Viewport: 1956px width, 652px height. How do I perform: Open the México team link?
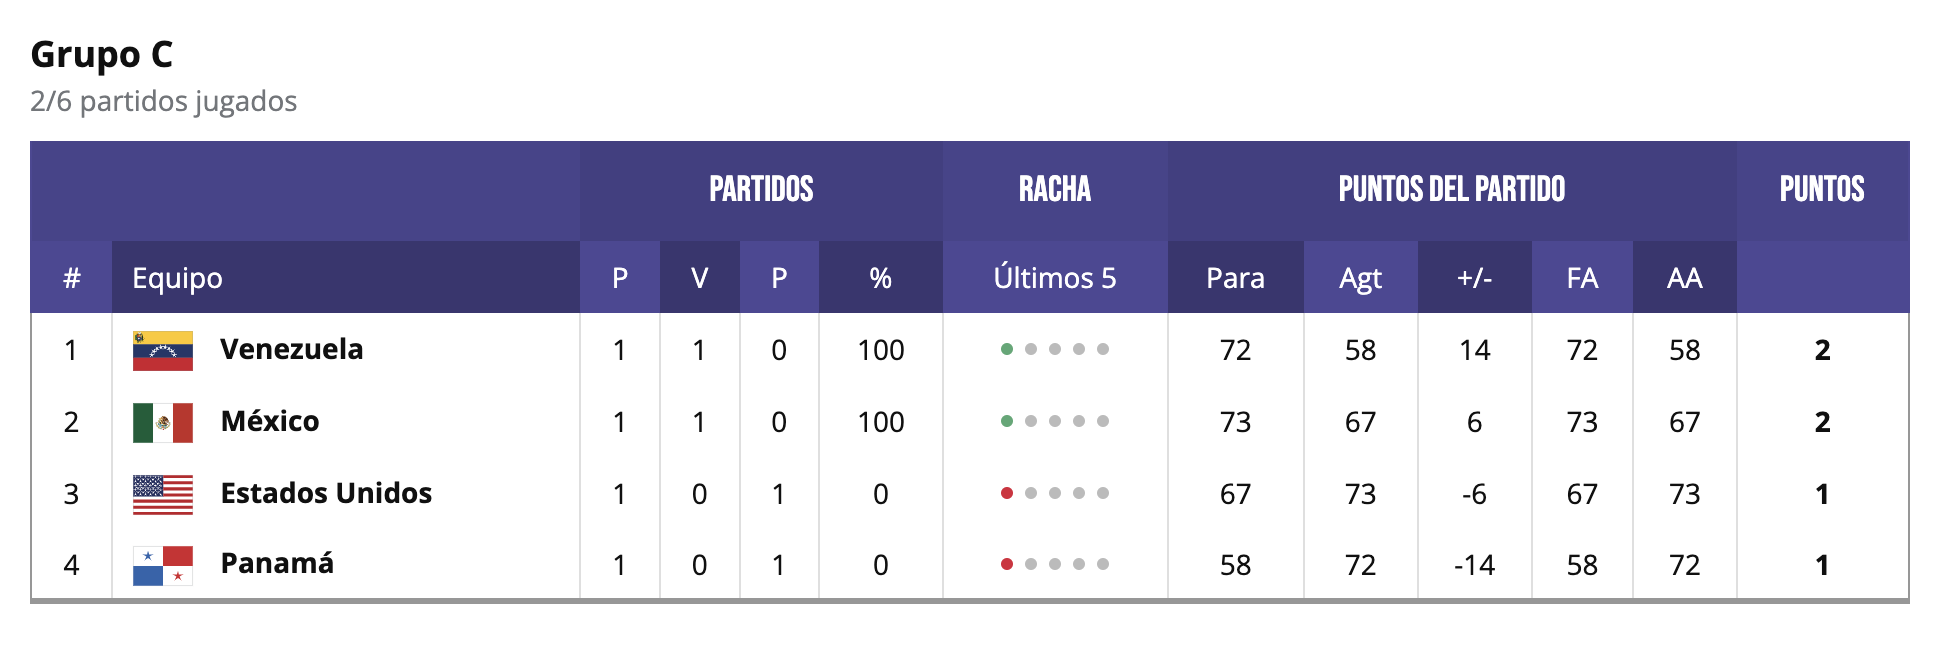pos(270,422)
